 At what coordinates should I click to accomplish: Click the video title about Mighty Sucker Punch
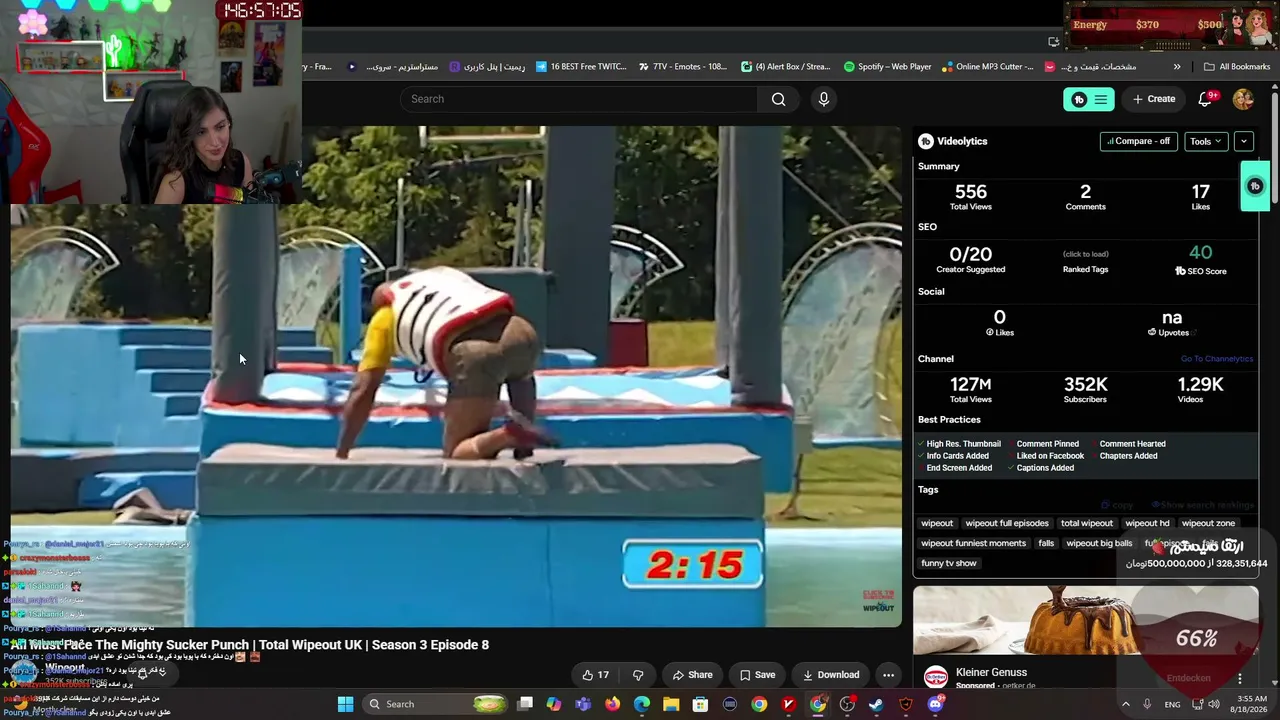pos(250,645)
